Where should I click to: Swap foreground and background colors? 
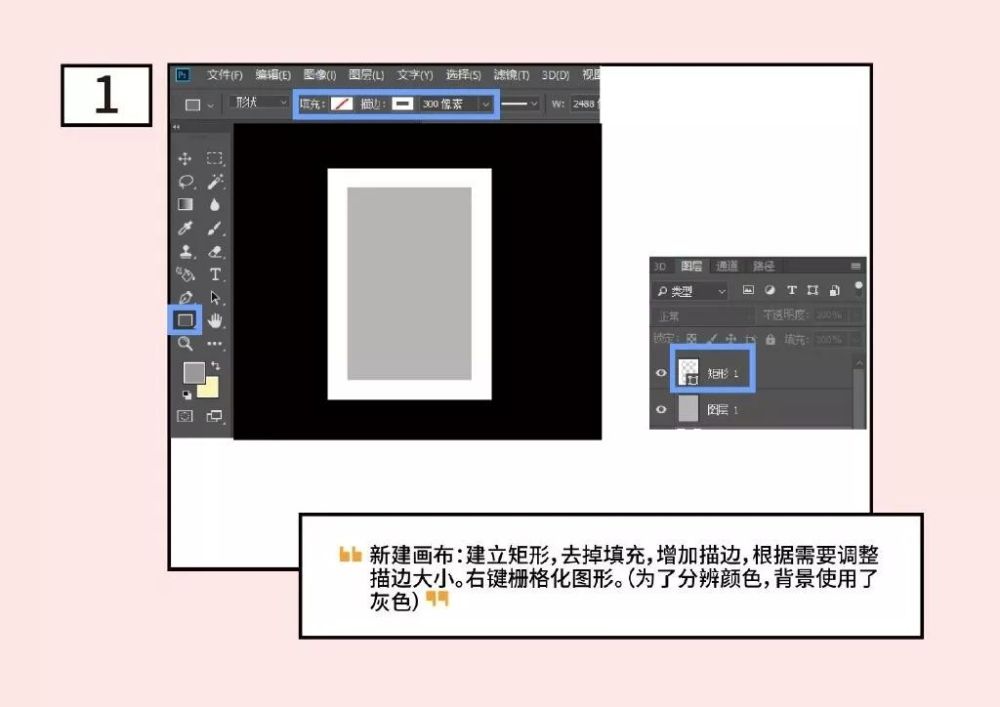[x=216, y=365]
